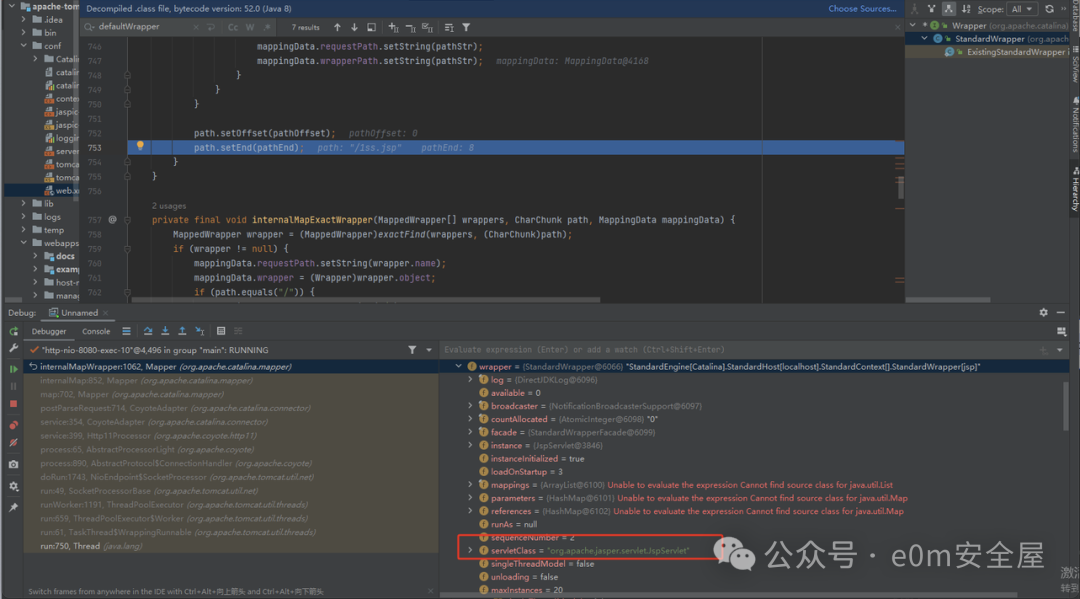Show supertypes hierarchy icon
The image size is (1080, 599).
(931, 9)
